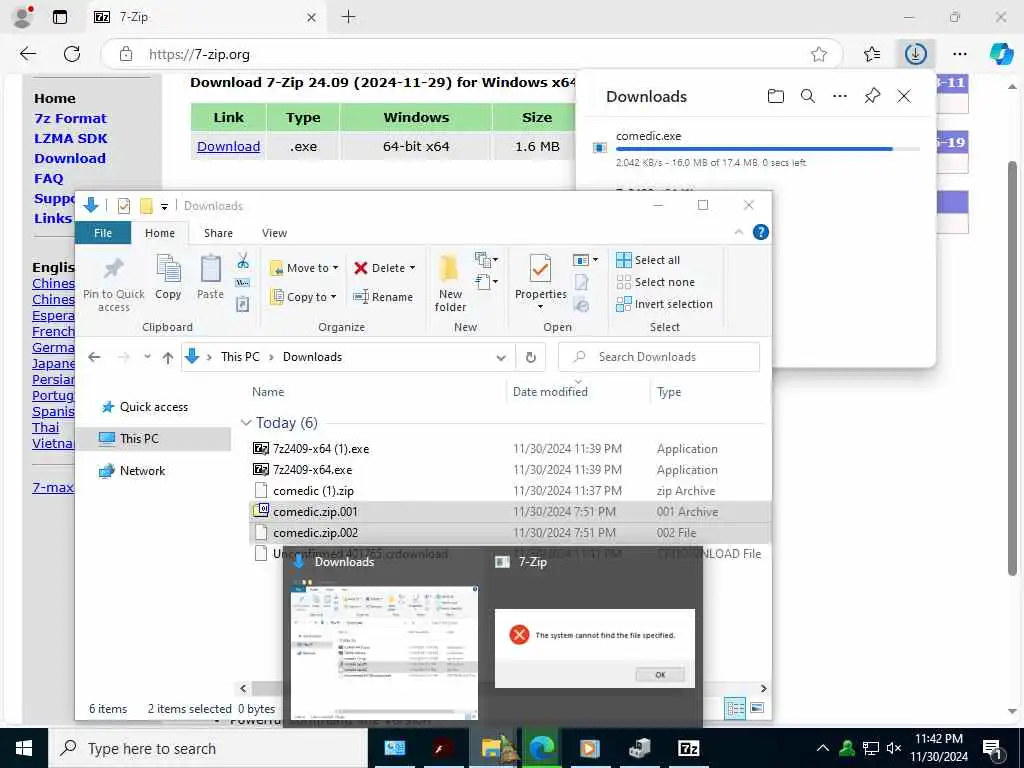Image resolution: width=1024 pixels, height=768 pixels.
Task: Open the File tab in Explorer
Action: 103,233
